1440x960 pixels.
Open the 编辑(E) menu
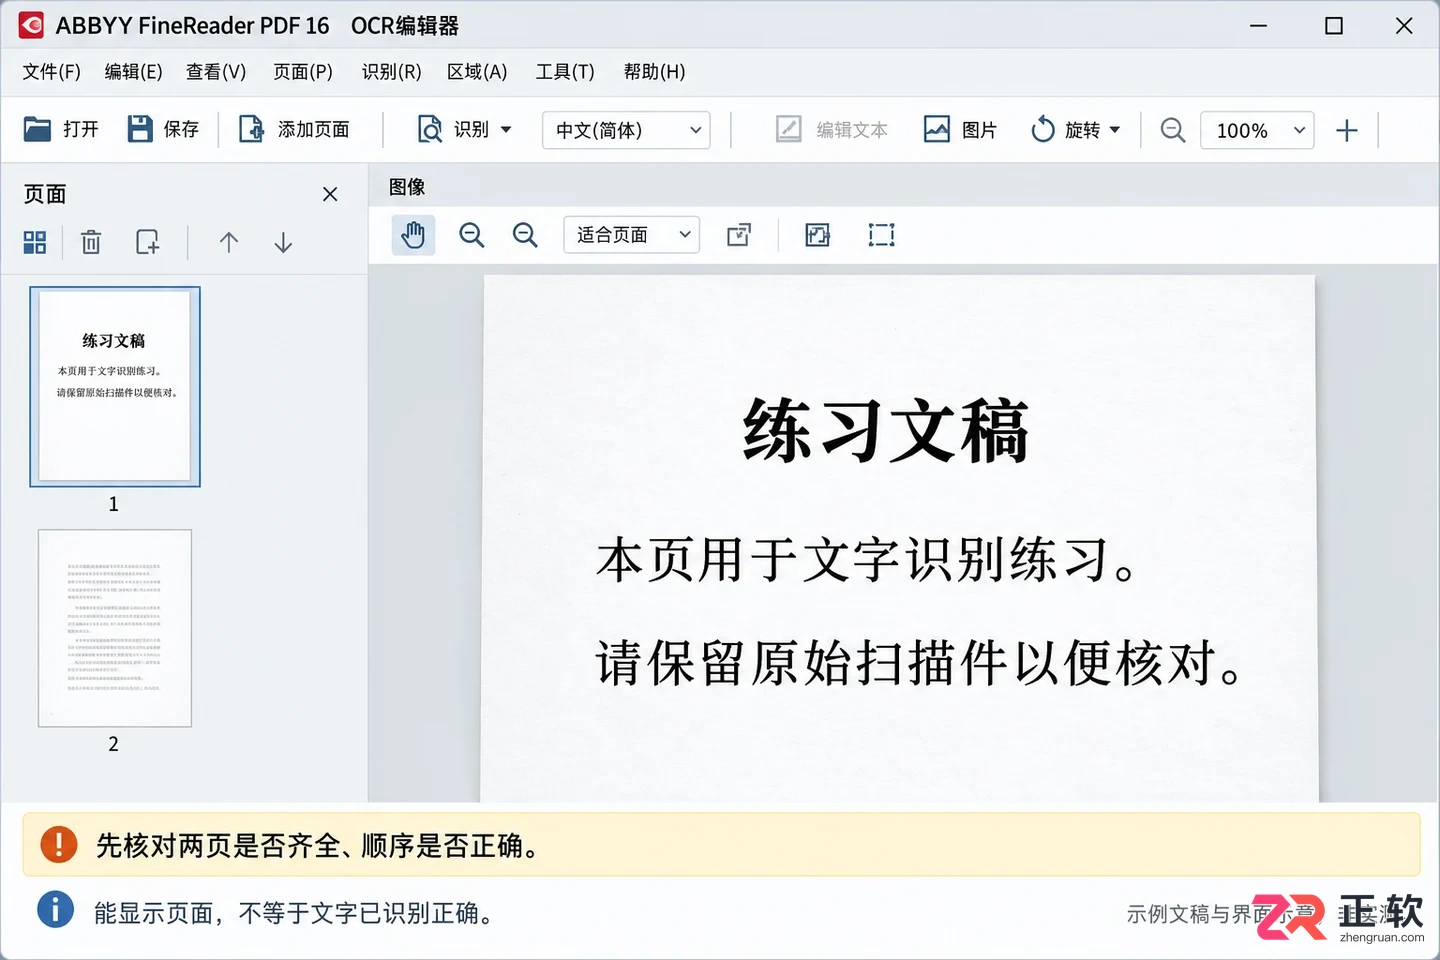tap(133, 72)
